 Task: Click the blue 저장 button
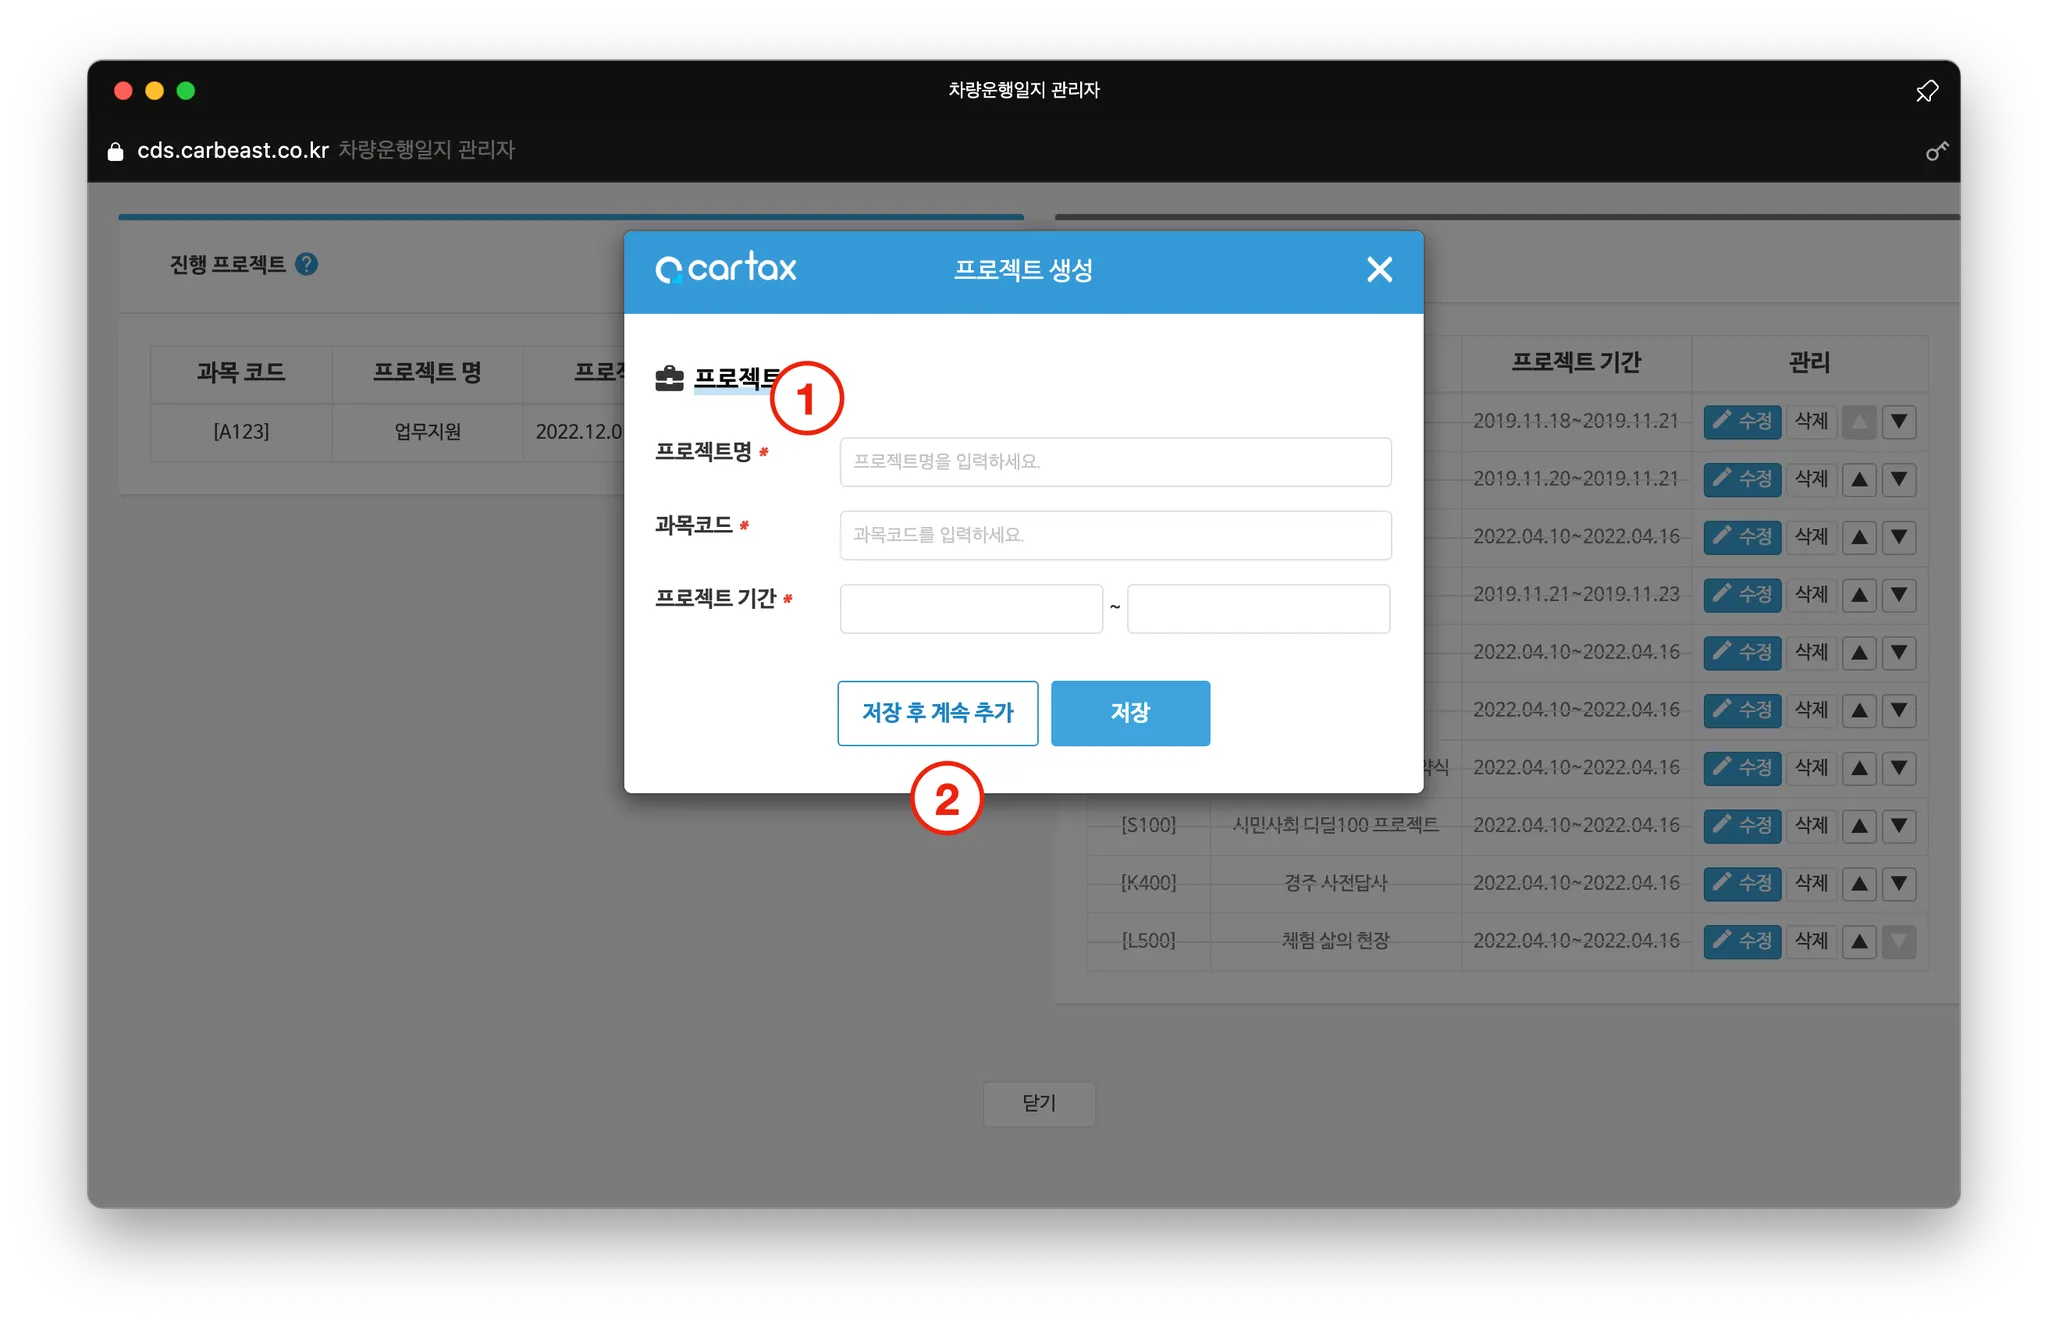pos(1130,713)
